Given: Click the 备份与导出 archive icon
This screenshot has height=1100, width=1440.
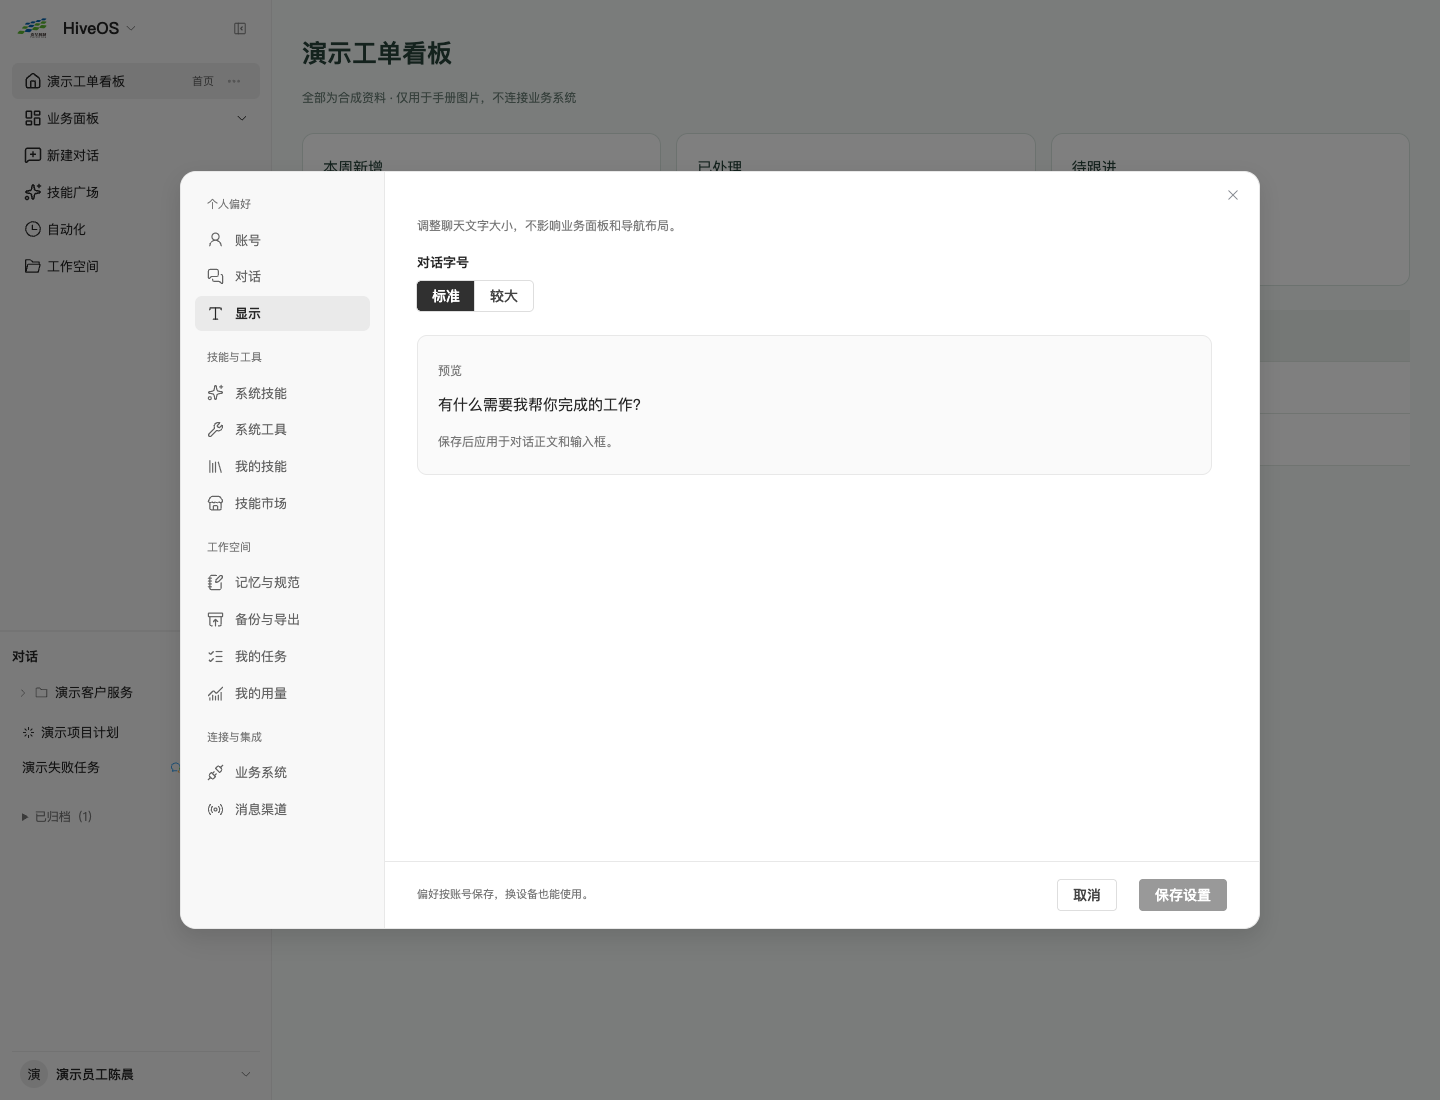Looking at the screenshot, I should tap(215, 619).
